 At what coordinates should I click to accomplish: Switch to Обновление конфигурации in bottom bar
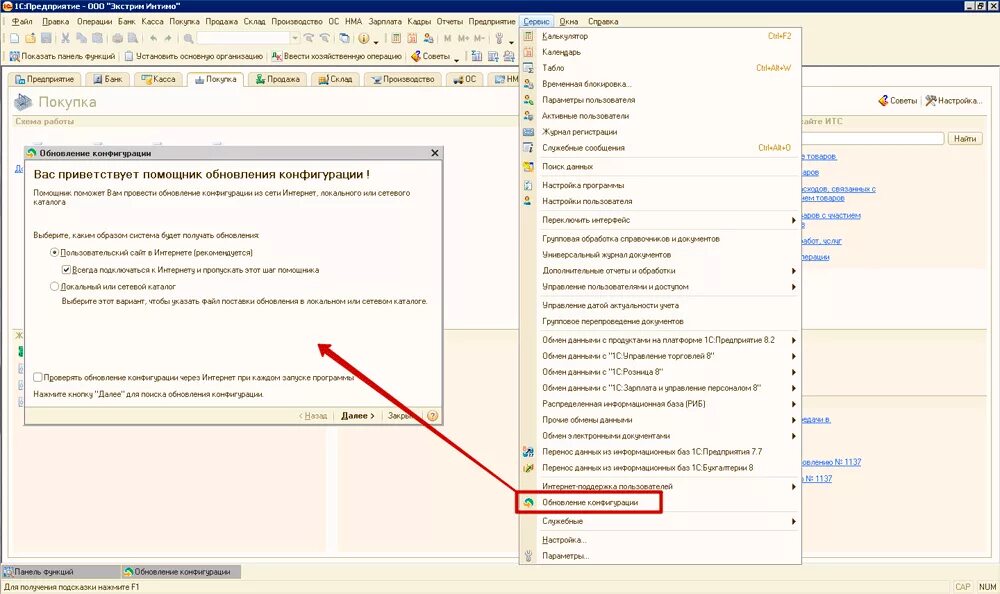[181, 572]
